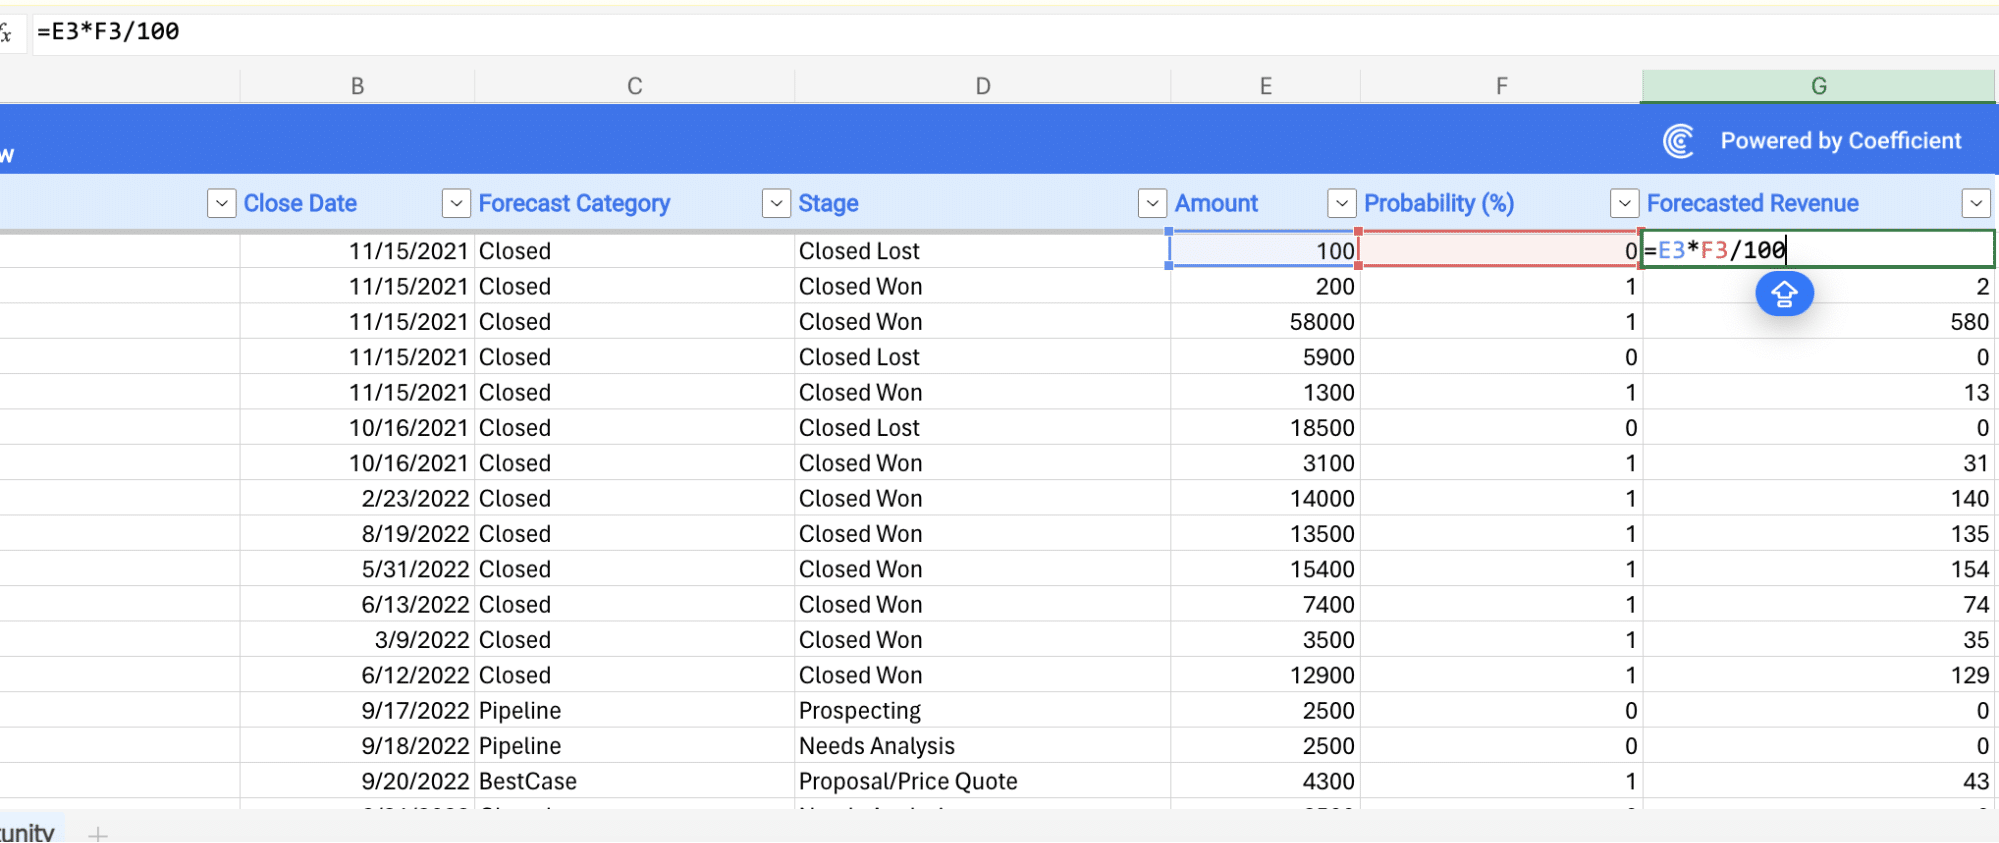Open the Stage column filter
This screenshot has height=843, width=1999.
[x=776, y=203]
